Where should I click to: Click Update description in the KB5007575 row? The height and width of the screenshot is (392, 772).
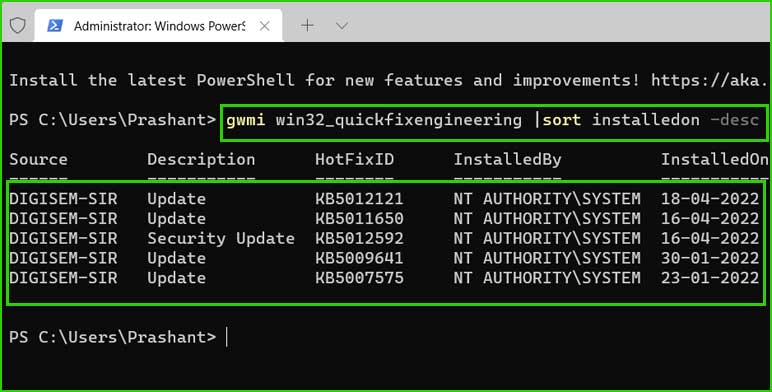click(x=176, y=278)
